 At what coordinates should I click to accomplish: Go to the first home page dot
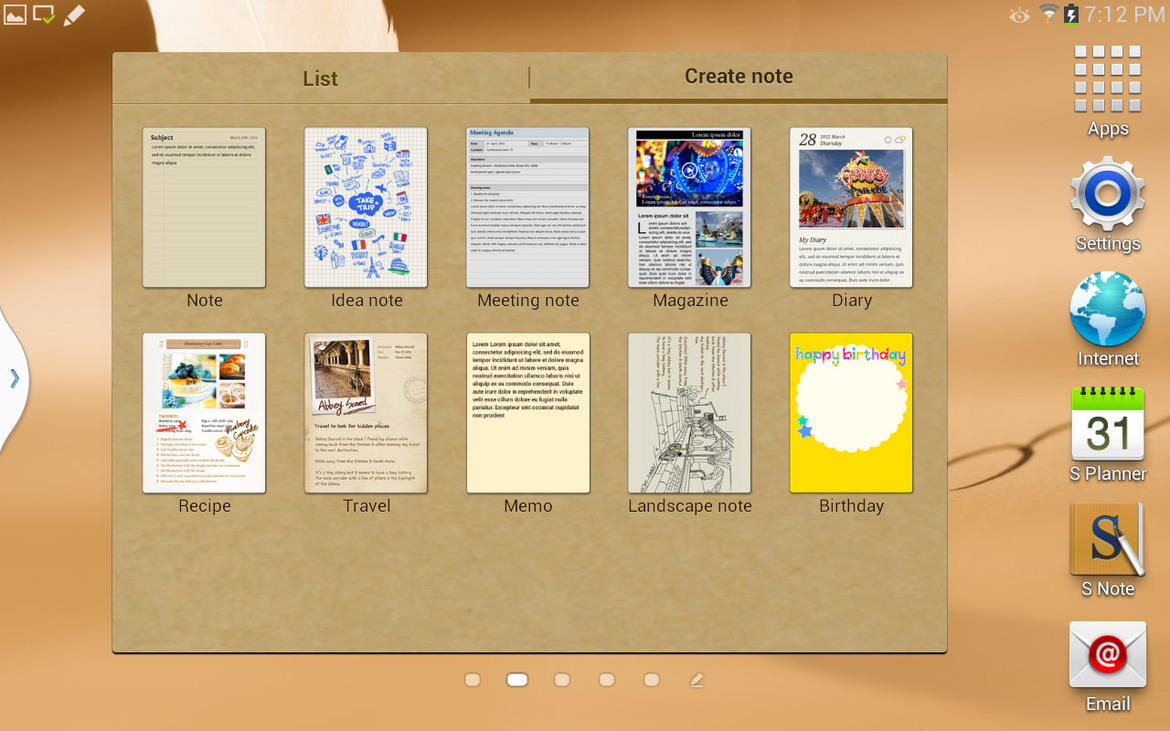click(472, 680)
